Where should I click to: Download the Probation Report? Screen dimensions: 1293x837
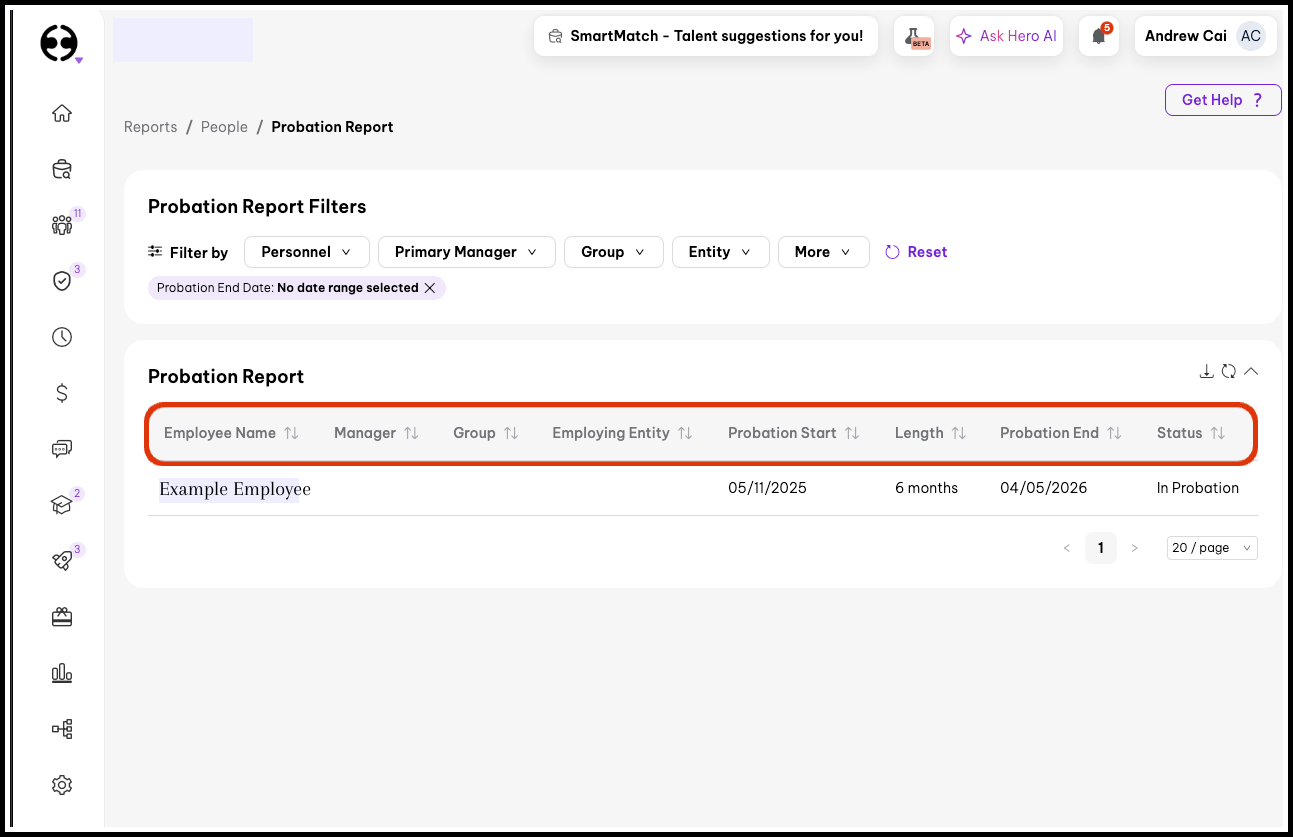click(x=1206, y=372)
